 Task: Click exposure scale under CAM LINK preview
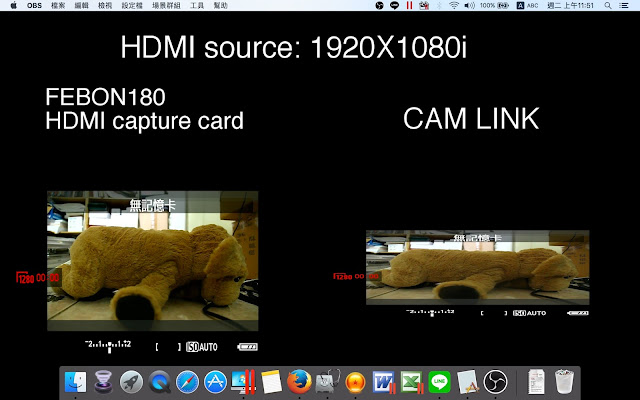click(x=430, y=313)
